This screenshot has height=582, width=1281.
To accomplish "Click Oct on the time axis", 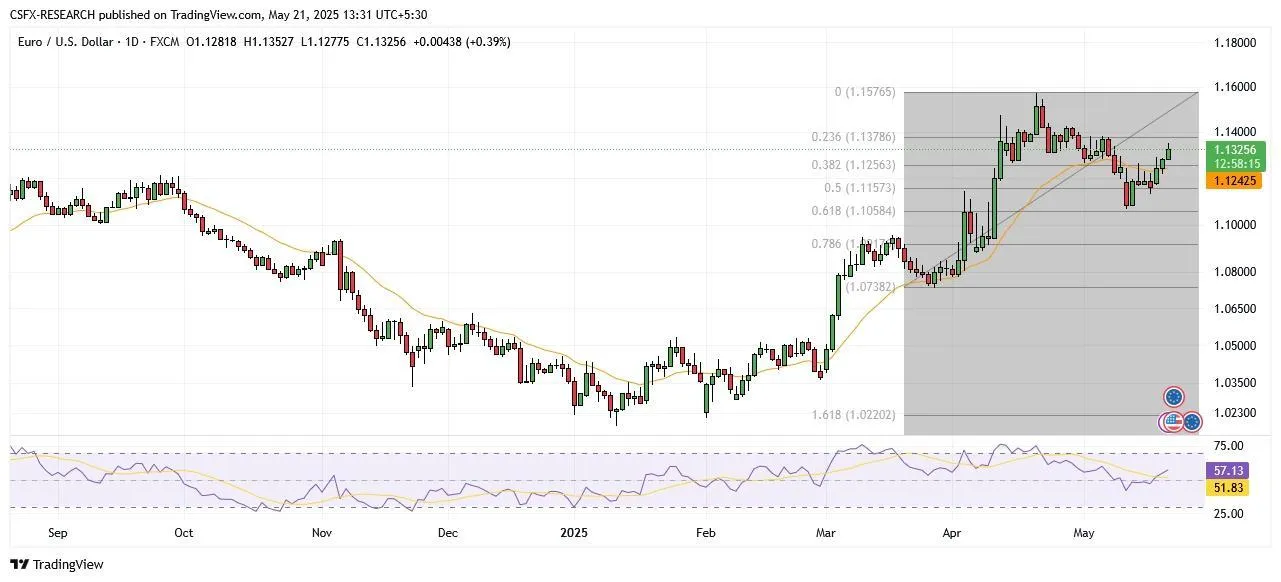I will 183,533.
